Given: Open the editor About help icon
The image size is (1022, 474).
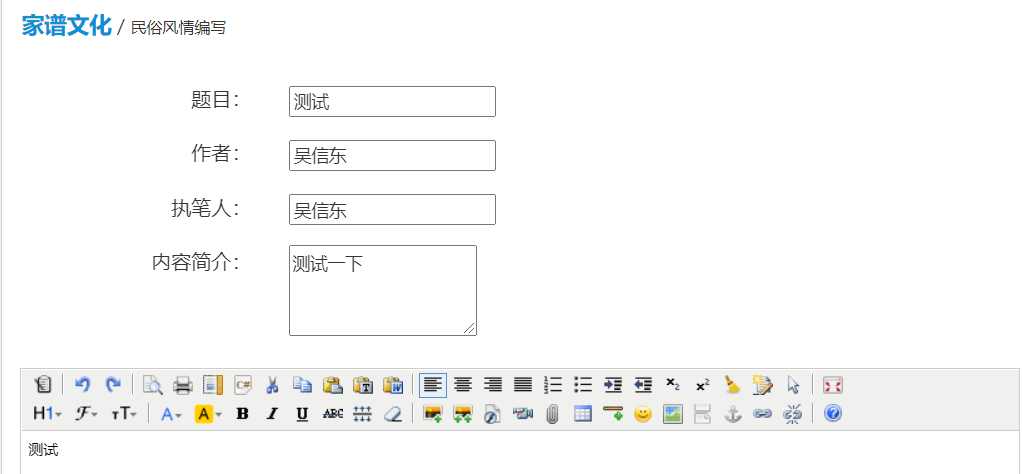Looking at the screenshot, I should click(x=833, y=413).
